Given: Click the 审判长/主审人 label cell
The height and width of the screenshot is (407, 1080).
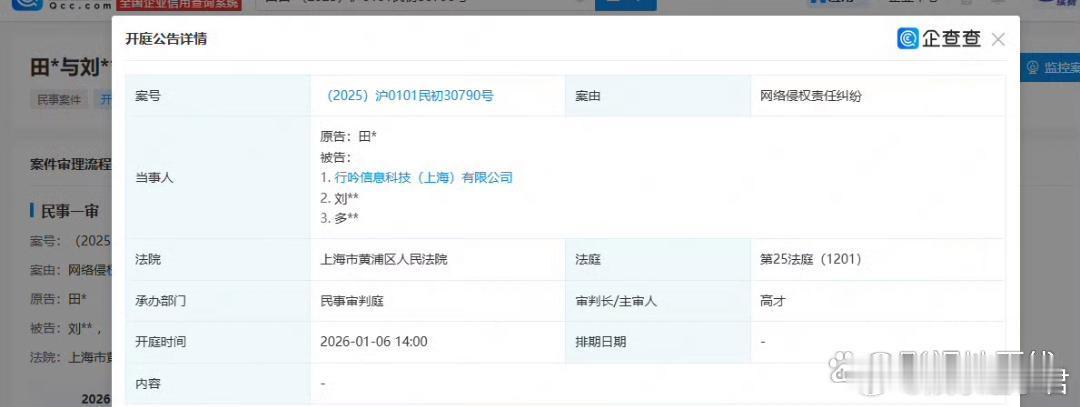Looking at the screenshot, I should (658, 301).
